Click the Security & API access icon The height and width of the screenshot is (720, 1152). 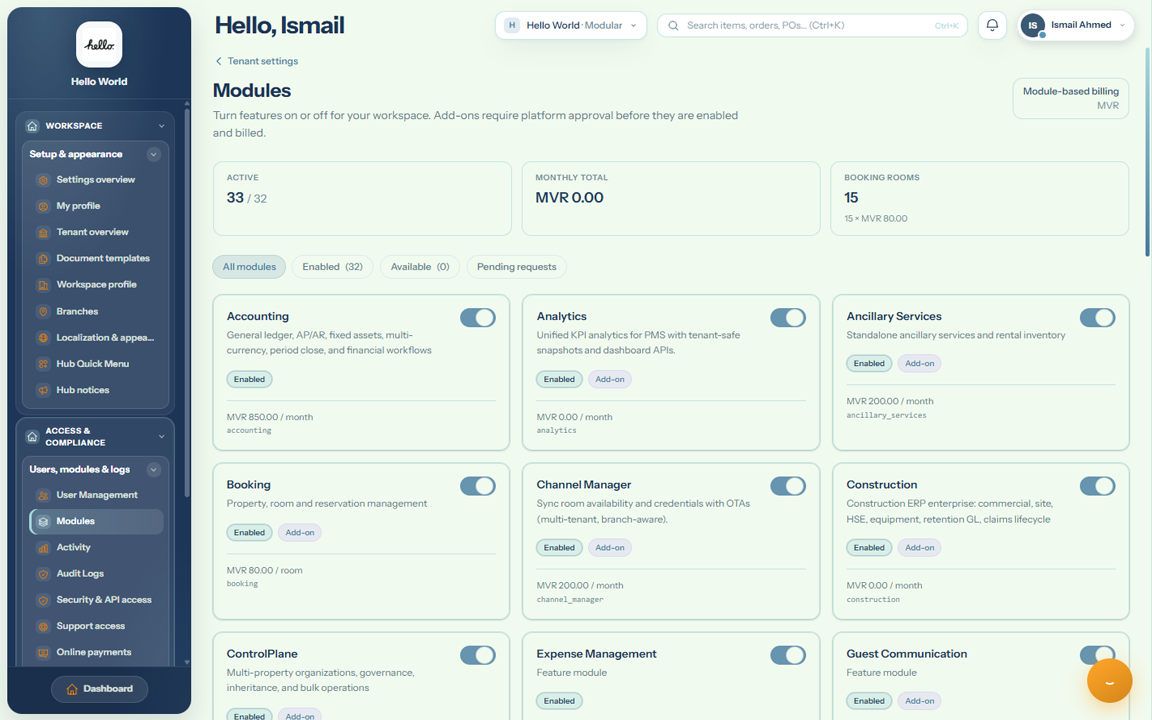43,600
